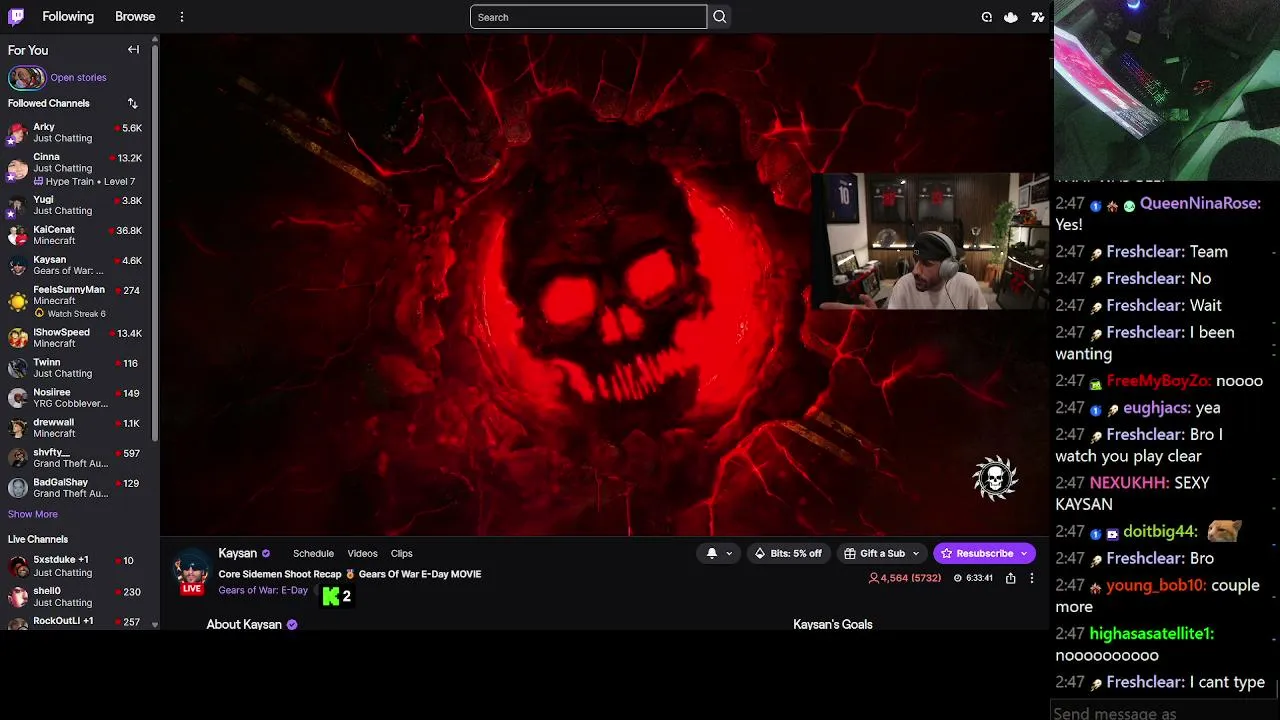This screenshot has height=720, width=1280.
Task: Click the 4,564 (5732) viewer count
Action: pyautogui.click(x=905, y=578)
